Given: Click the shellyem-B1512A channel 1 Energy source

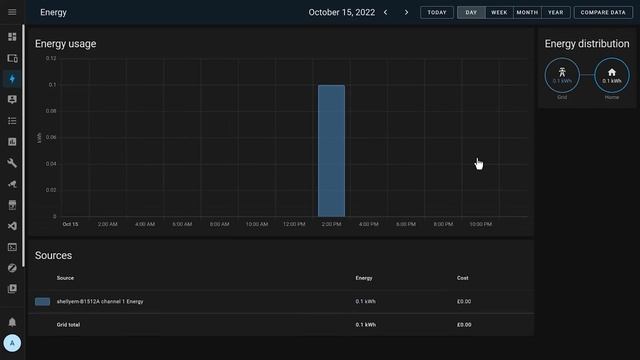Looking at the screenshot, I should [100, 302].
